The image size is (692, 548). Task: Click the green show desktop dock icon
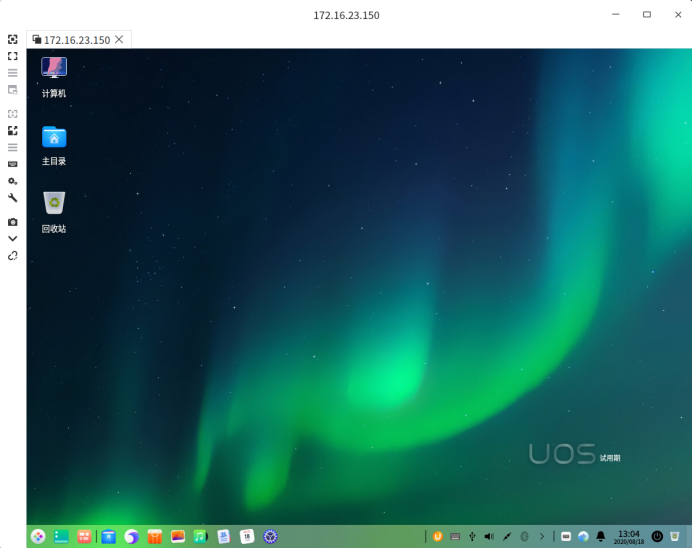[x=61, y=537]
